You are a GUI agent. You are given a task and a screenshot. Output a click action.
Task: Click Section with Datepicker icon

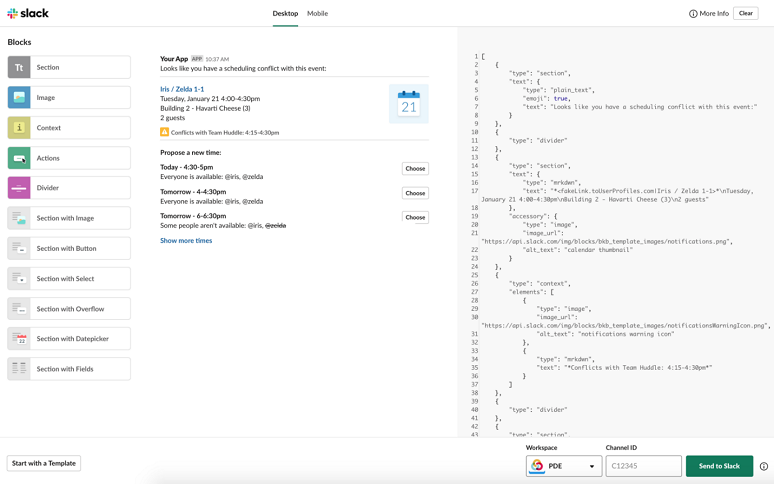19,339
